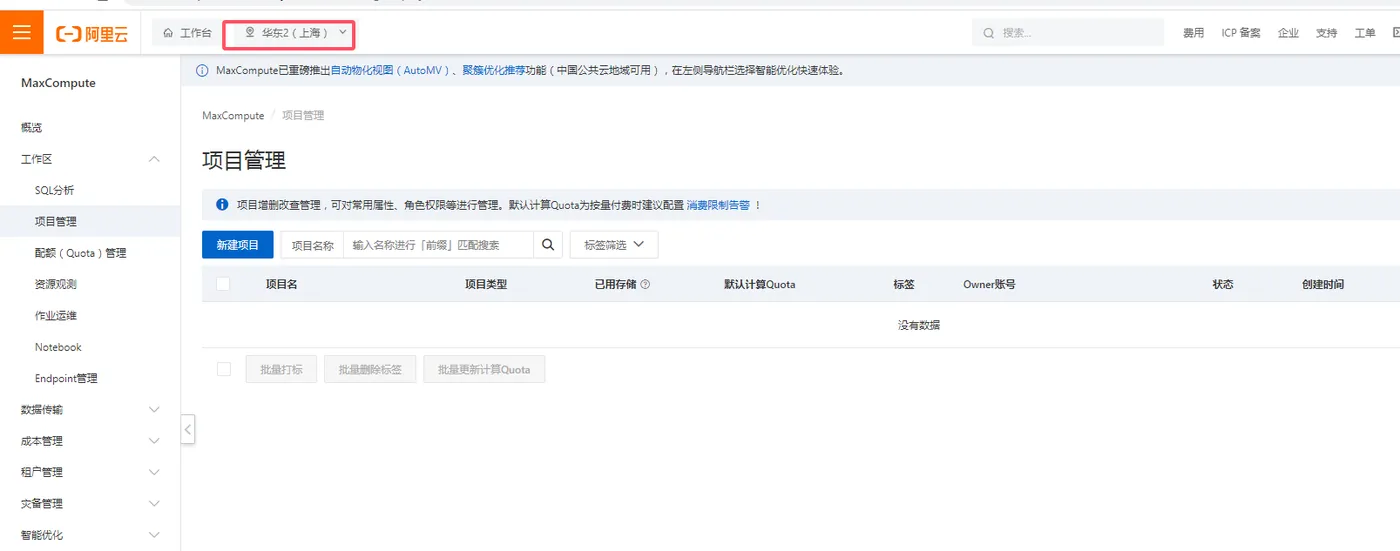This screenshot has height=551, width=1400.
Task: Open the orange hamburger main menu
Action: 21,32
